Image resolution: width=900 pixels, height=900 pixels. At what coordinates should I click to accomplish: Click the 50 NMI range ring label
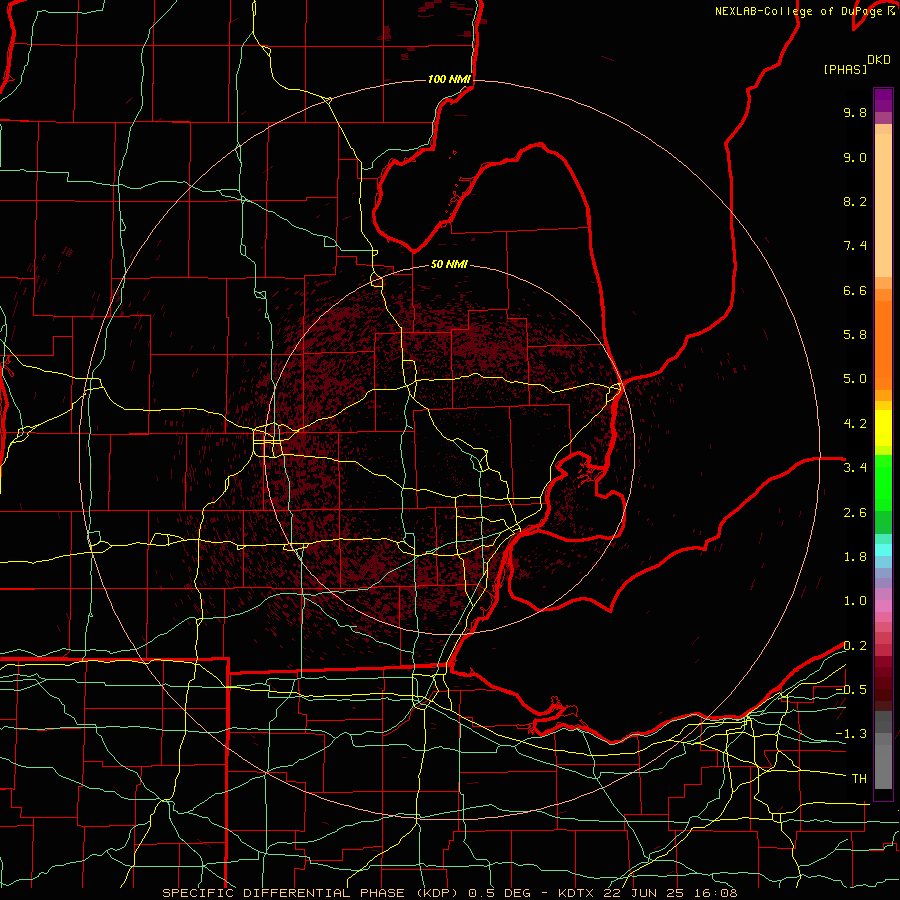coord(449,264)
